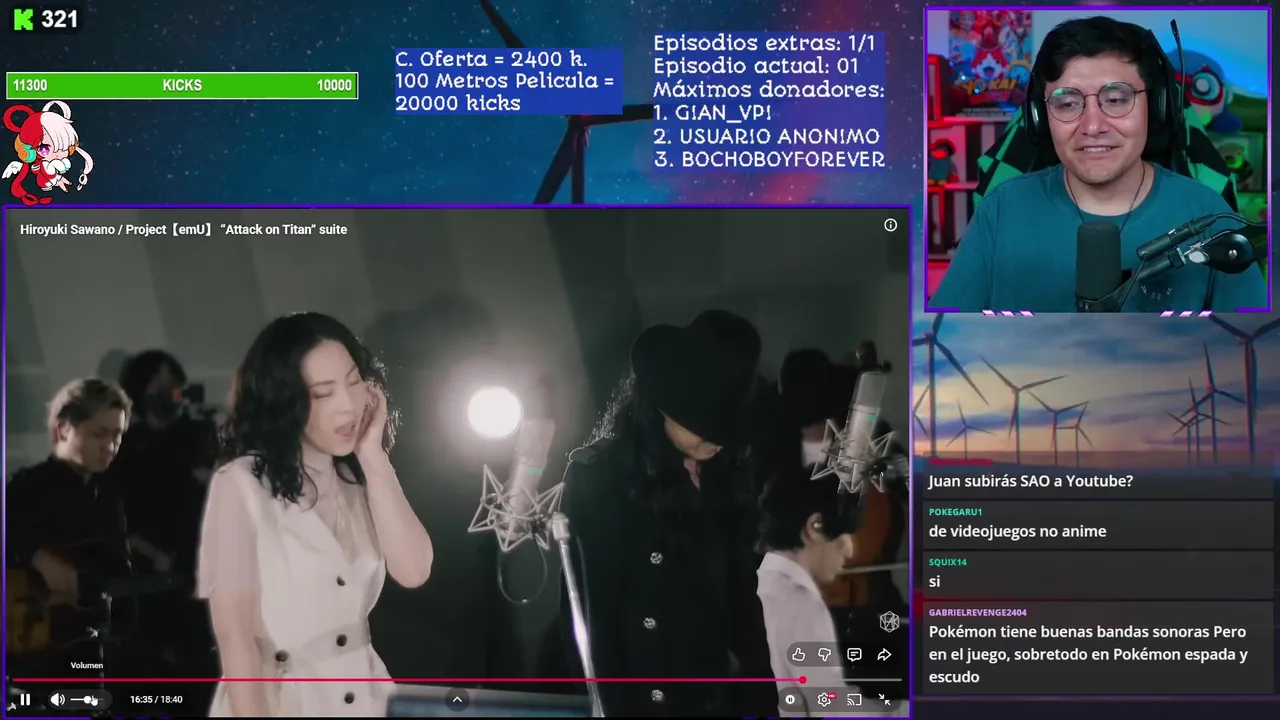Open the video info icon

click(x=890, y=225)
